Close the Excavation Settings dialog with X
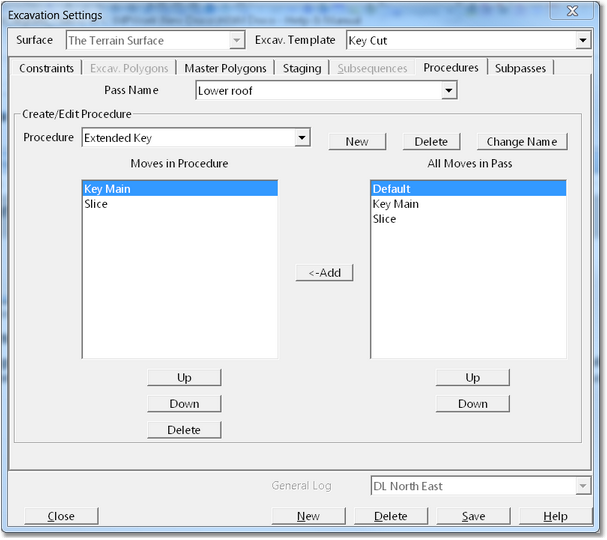 point(572,11)
